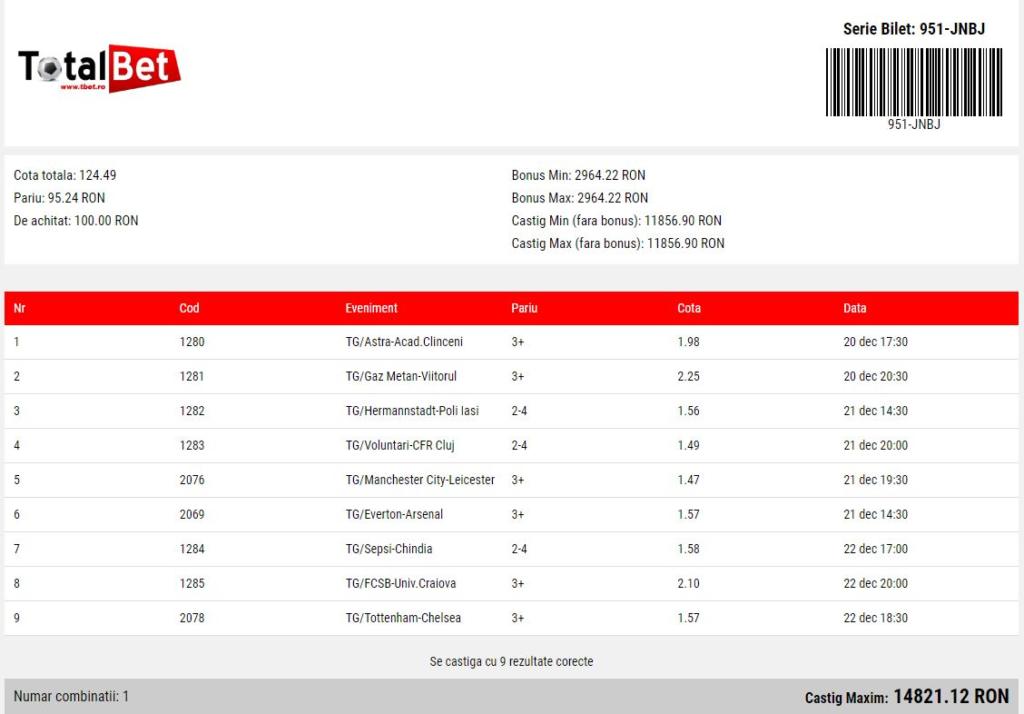This screenshot has height=714, width=1024.
Task: Click odds value '1.58'
Action: pos(688,549)
